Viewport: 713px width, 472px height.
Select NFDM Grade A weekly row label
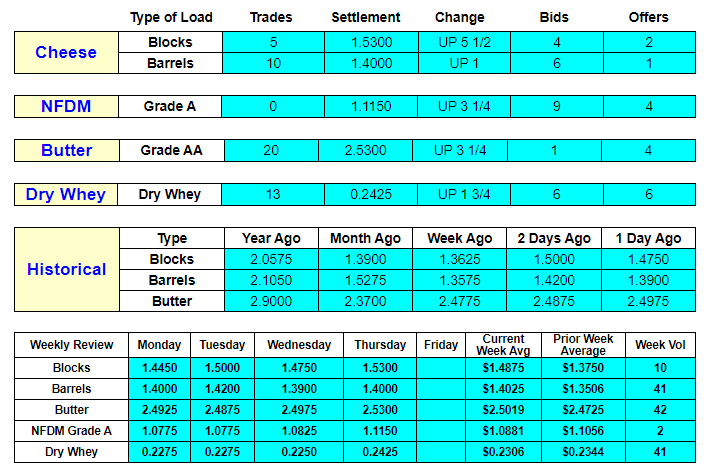(71, 431)
